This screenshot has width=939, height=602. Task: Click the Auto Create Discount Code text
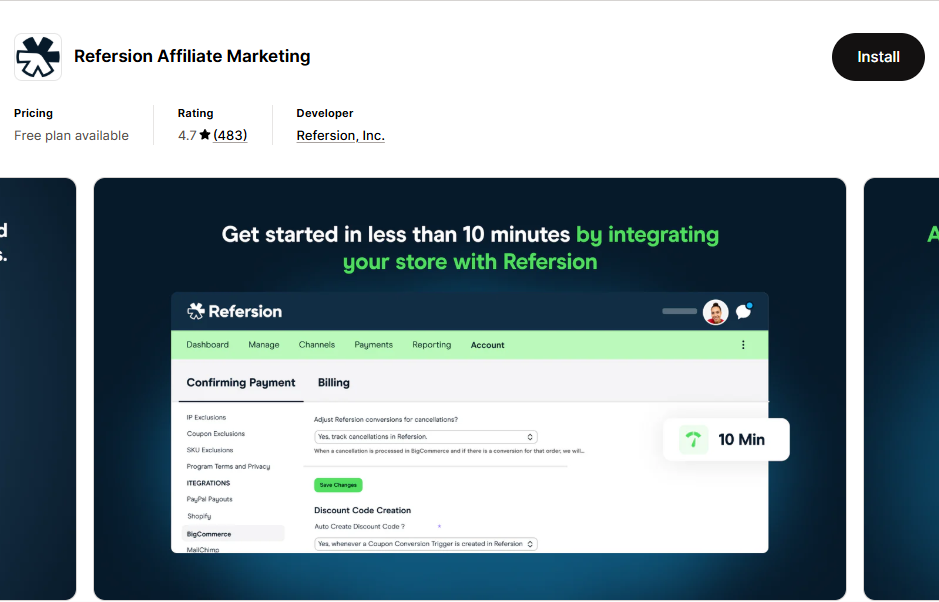pyautogui.click(x=359, y=527)
